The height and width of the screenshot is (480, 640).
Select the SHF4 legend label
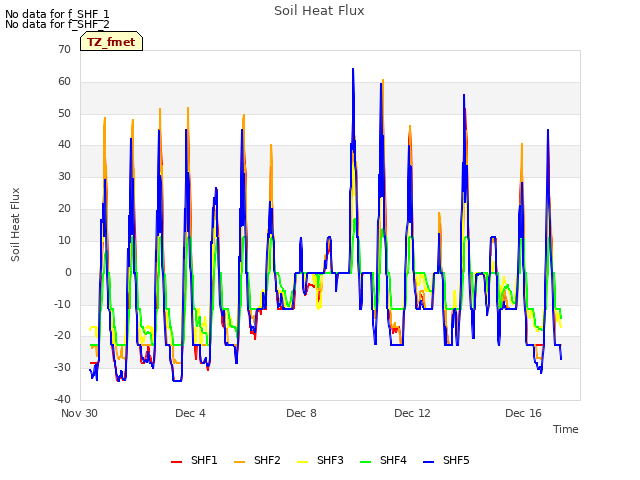click(393, 460)
